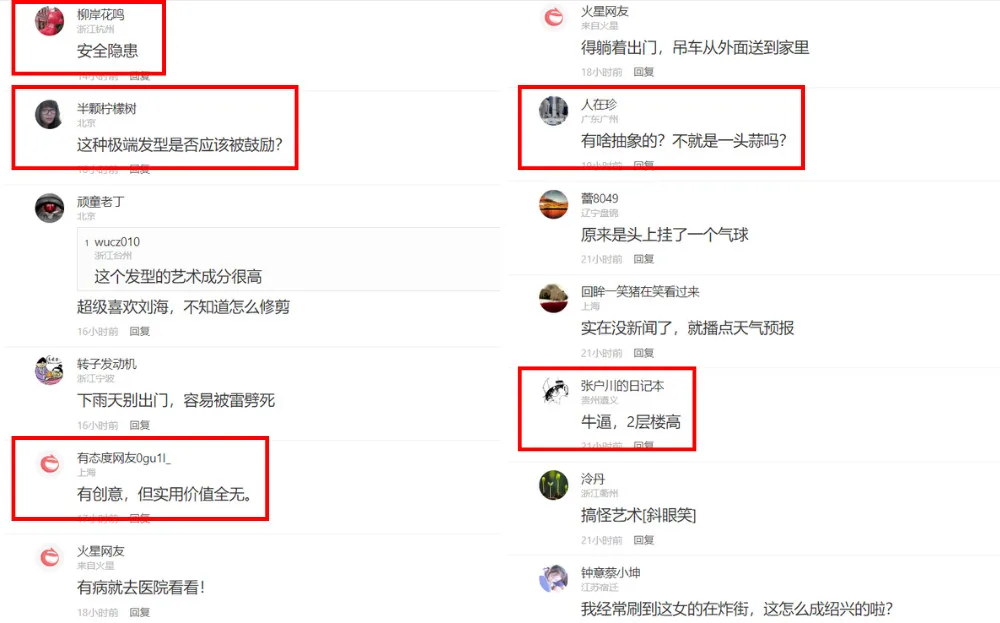
Task: Open 人在珍's city photo avatar
Action: click(x=554, y=110)
